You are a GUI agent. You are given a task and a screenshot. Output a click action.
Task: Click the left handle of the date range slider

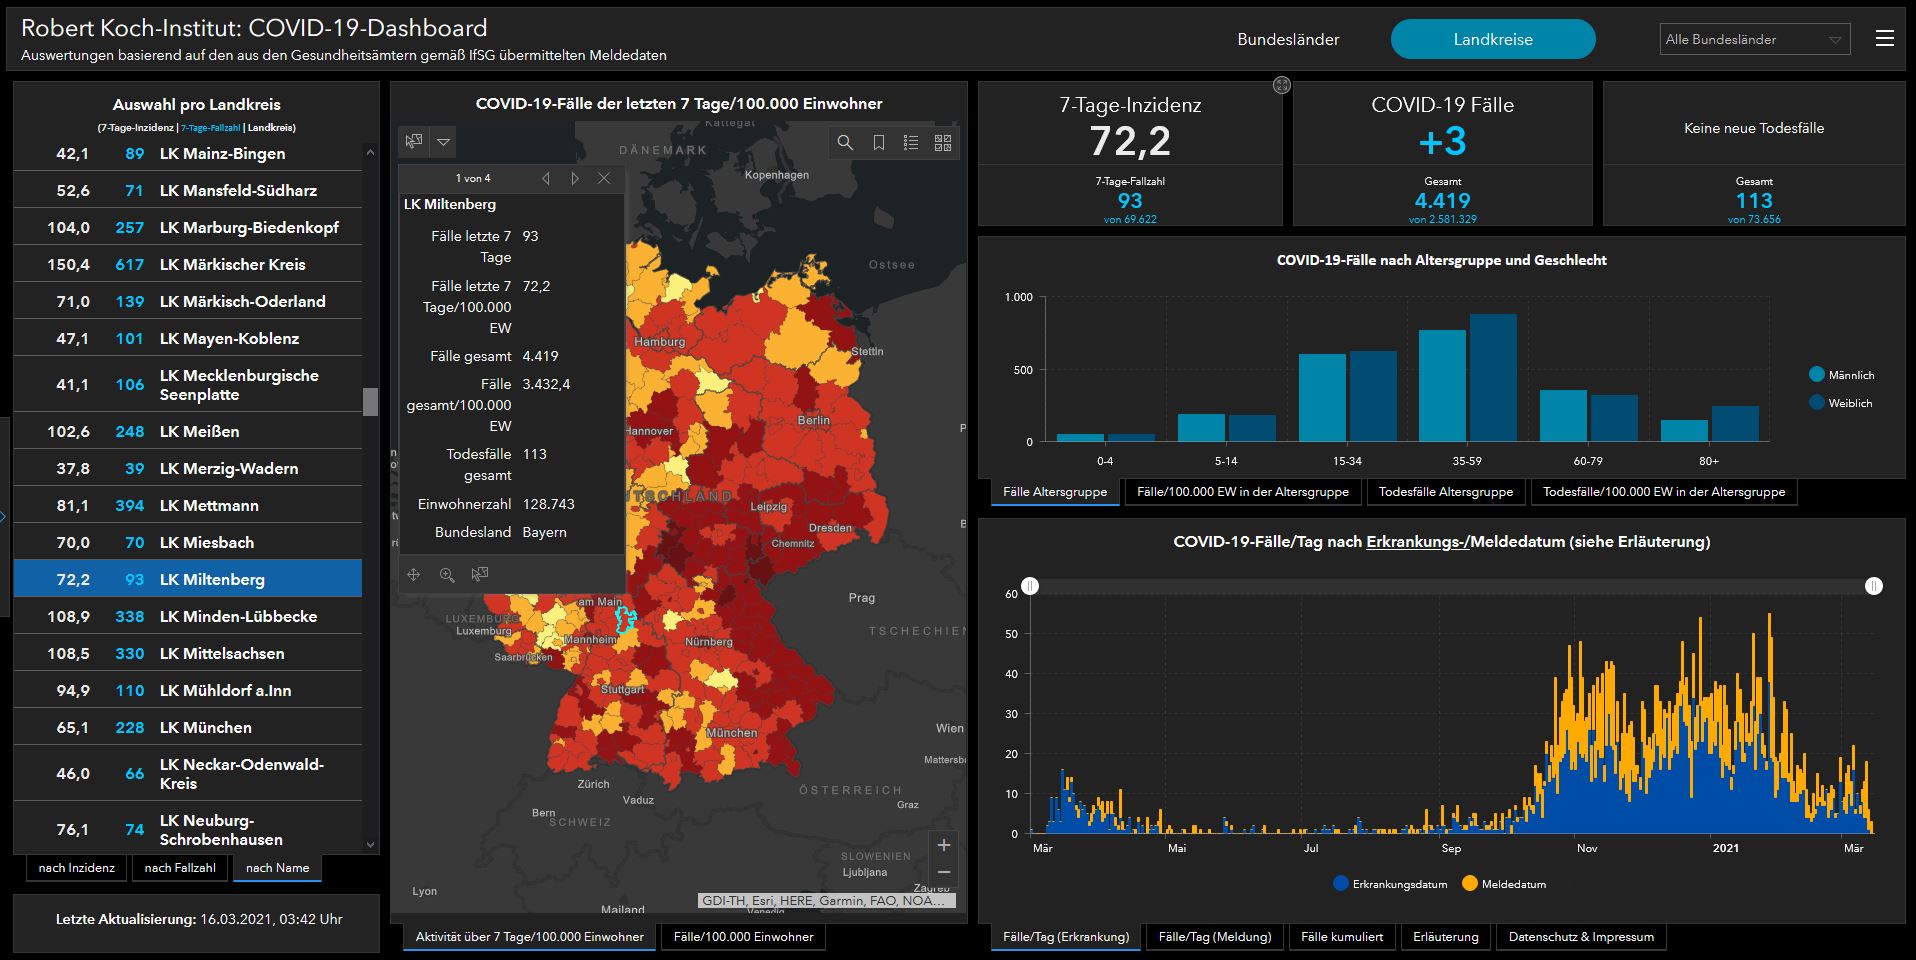(x=1030, y=586)
